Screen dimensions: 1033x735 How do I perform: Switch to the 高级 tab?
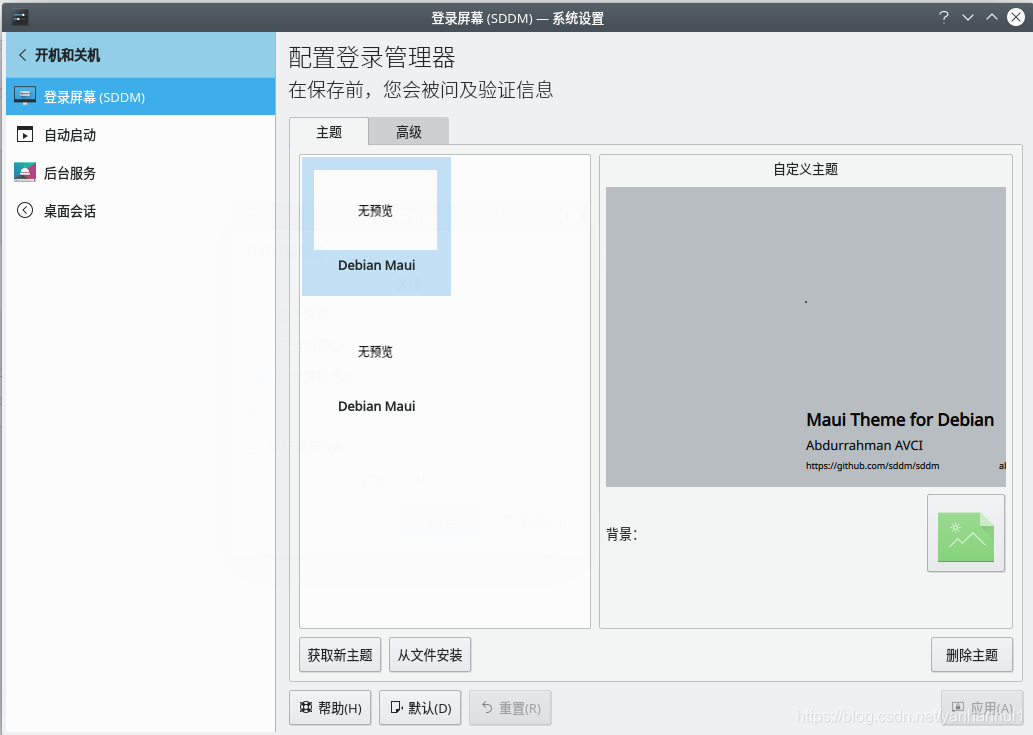click(x=408, y=132)
